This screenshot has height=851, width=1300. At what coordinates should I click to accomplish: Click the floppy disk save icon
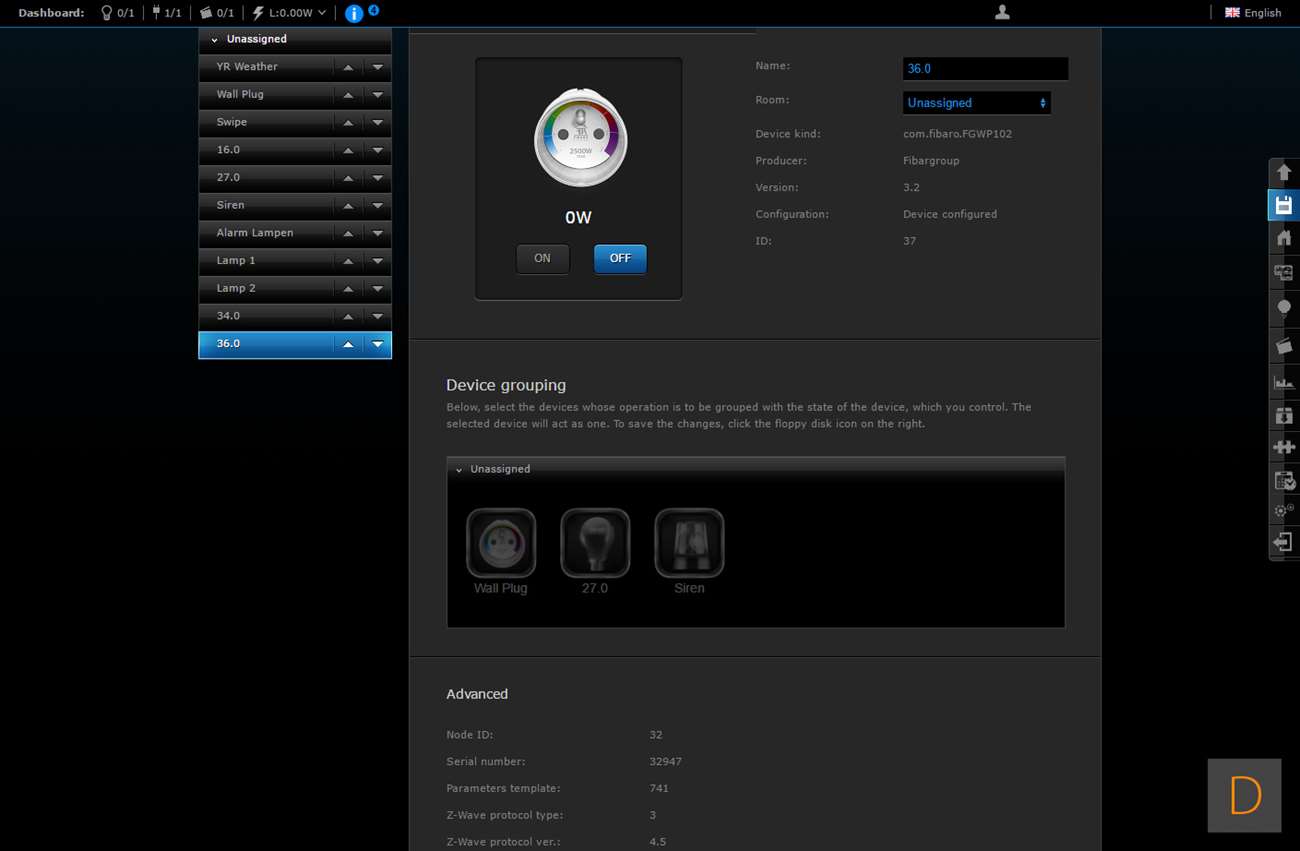[x=1284, y=206]
